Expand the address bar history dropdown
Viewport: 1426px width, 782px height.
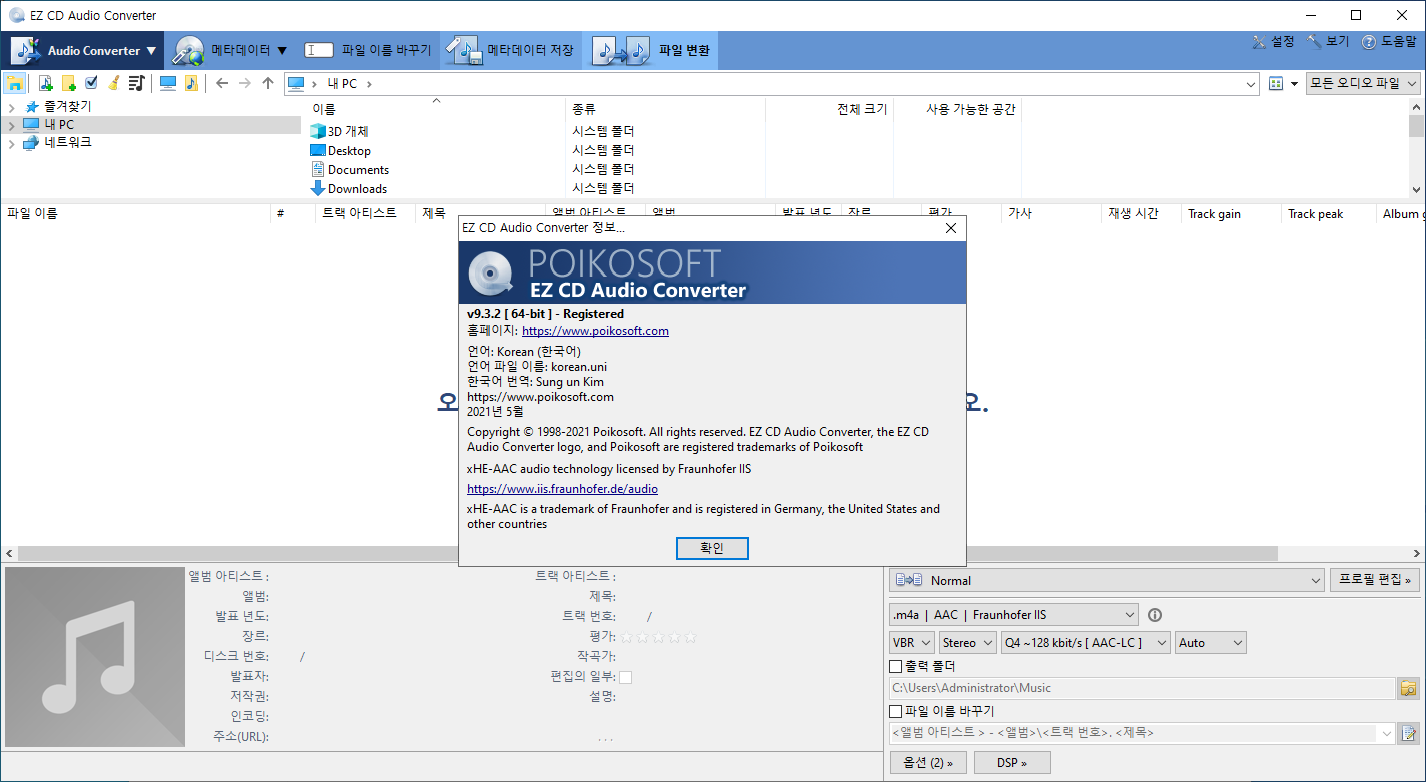1251,84
